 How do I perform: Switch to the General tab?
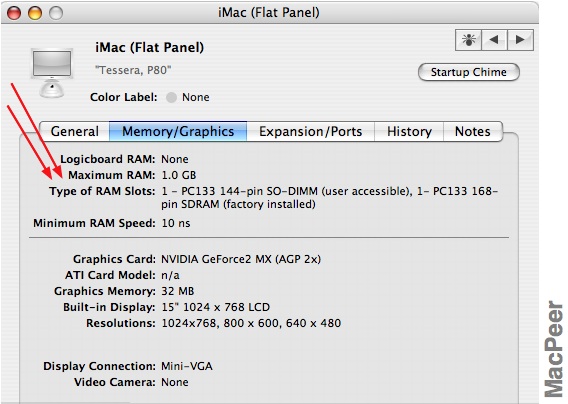pyautogui.click(x=74, y=131)
